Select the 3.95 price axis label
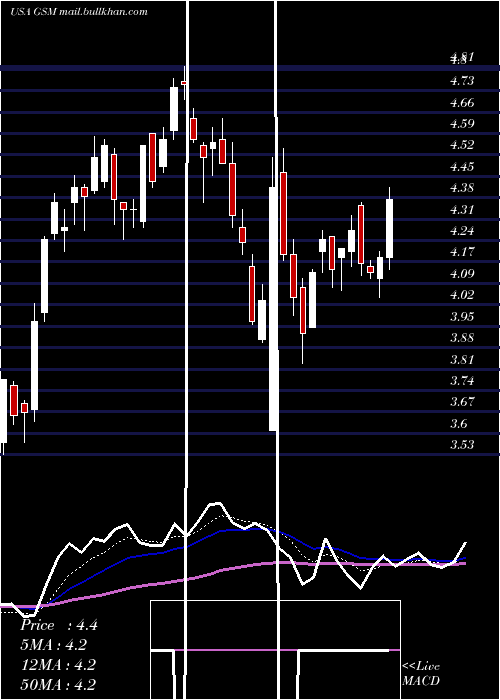 click(x=462, y=317)
